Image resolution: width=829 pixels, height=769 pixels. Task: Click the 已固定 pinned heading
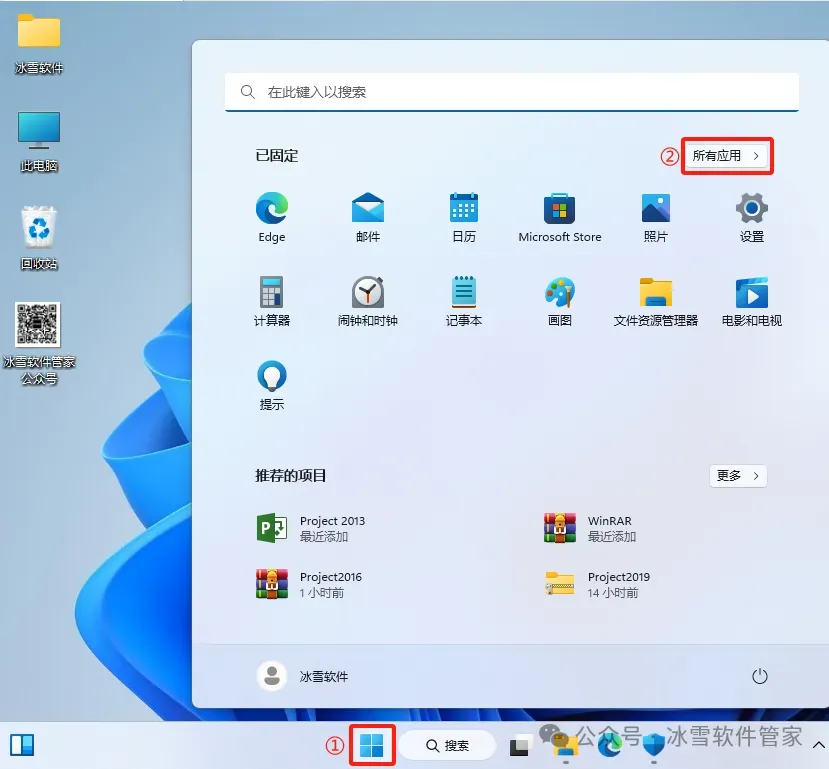click(277, 156)
